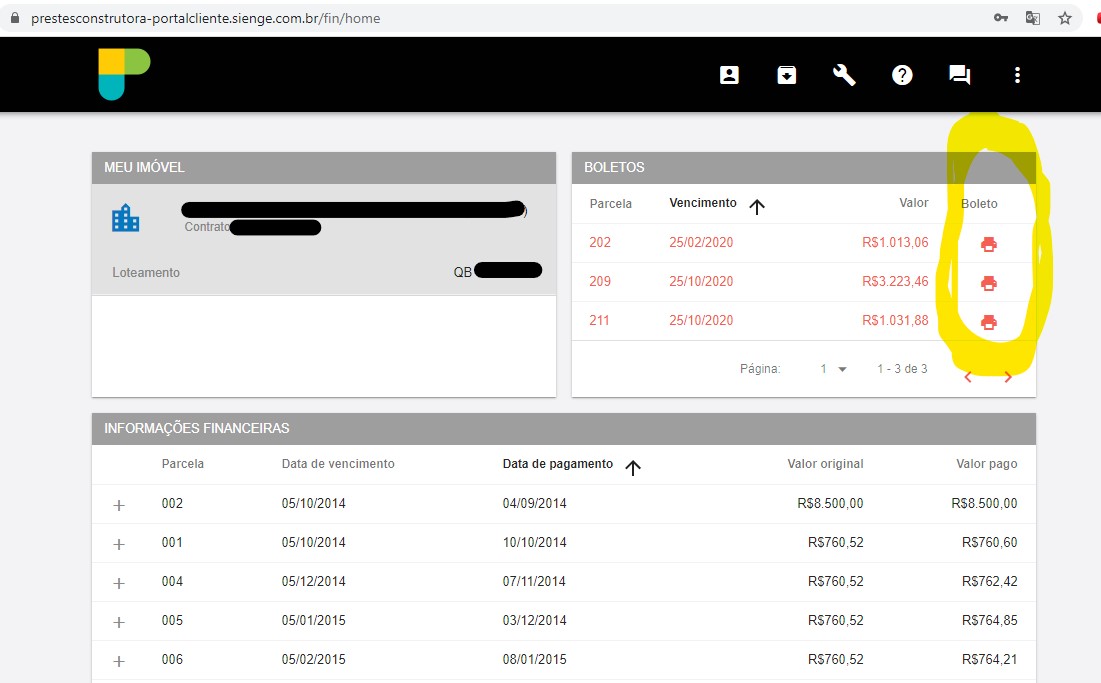The image size is (1101, 683).
Task: Open the chat messages icon
Action: point(959,75)
